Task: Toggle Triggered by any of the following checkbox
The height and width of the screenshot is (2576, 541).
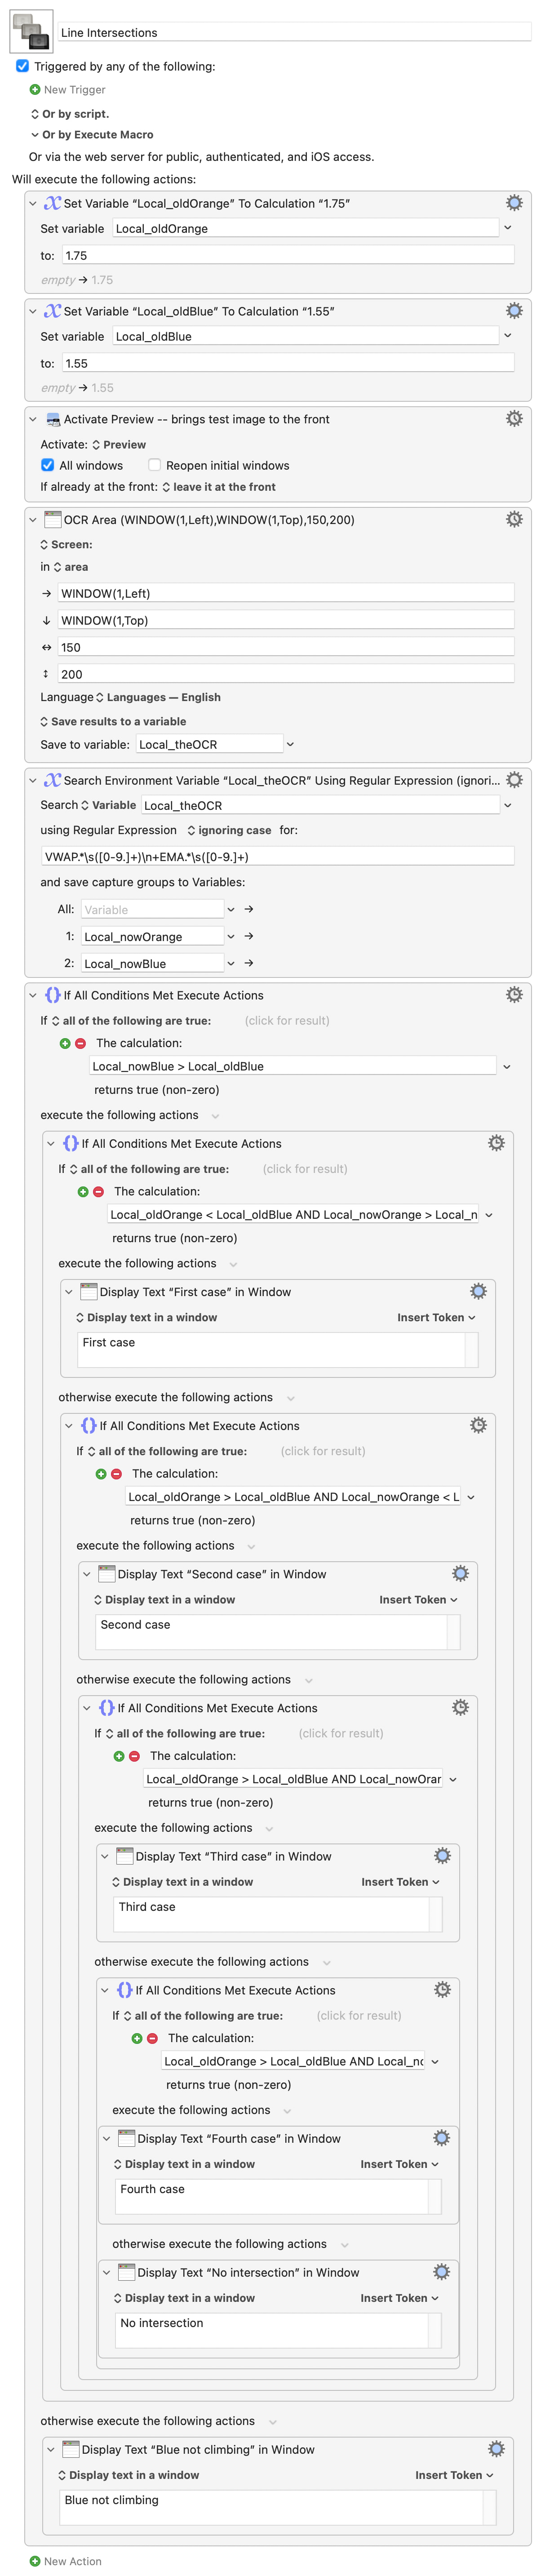Action: click(22, 66)
